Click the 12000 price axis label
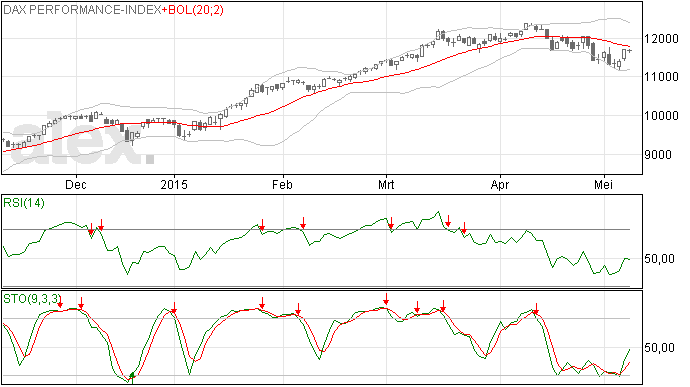The width and height of the screenshot is (690, 387). pyautogui.click(x=661, y=39)
